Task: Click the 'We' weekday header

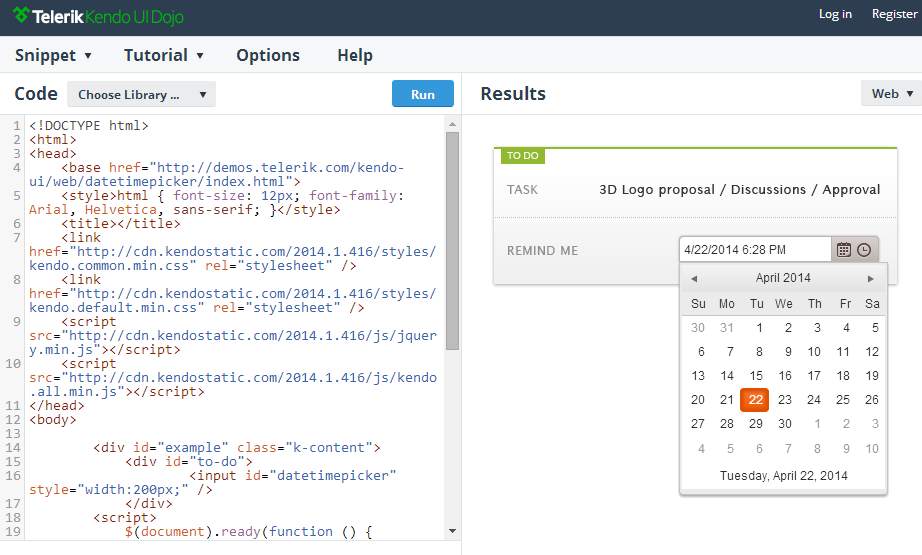Action: click(x=784, y=304)
